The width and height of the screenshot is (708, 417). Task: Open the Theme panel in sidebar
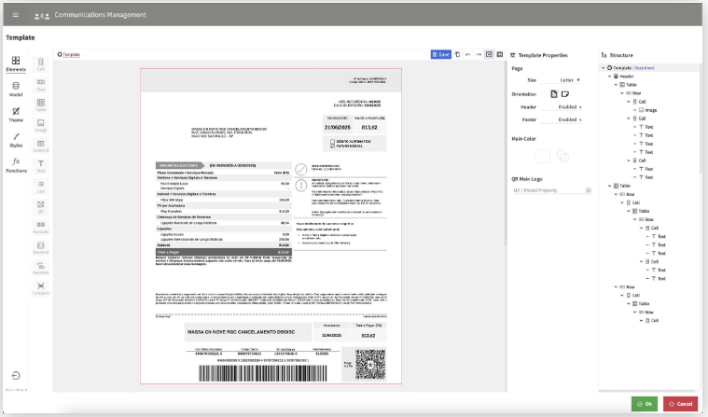(16, 114)
